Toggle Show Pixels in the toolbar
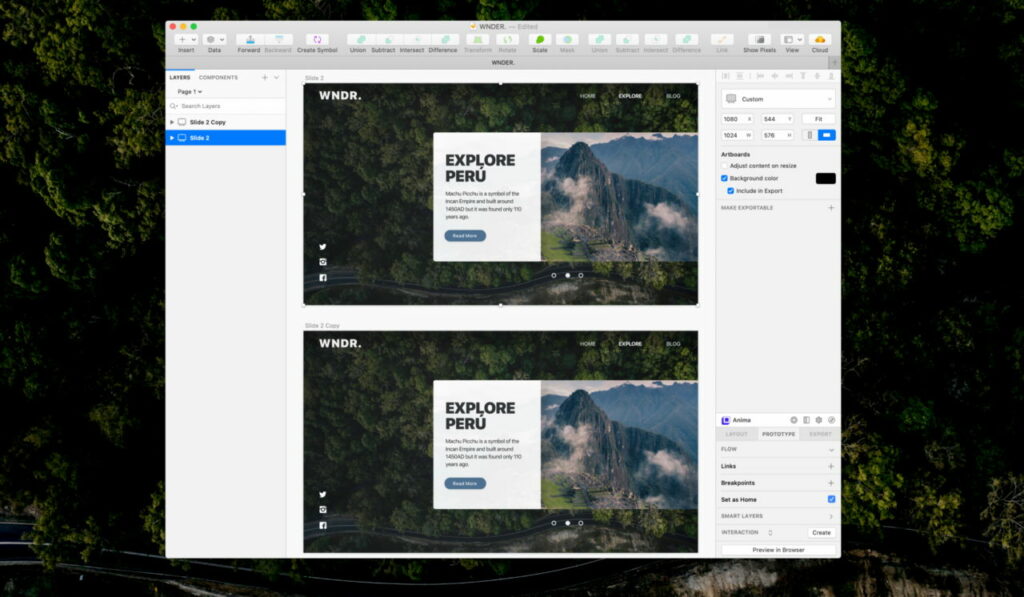 click(759, 40)
